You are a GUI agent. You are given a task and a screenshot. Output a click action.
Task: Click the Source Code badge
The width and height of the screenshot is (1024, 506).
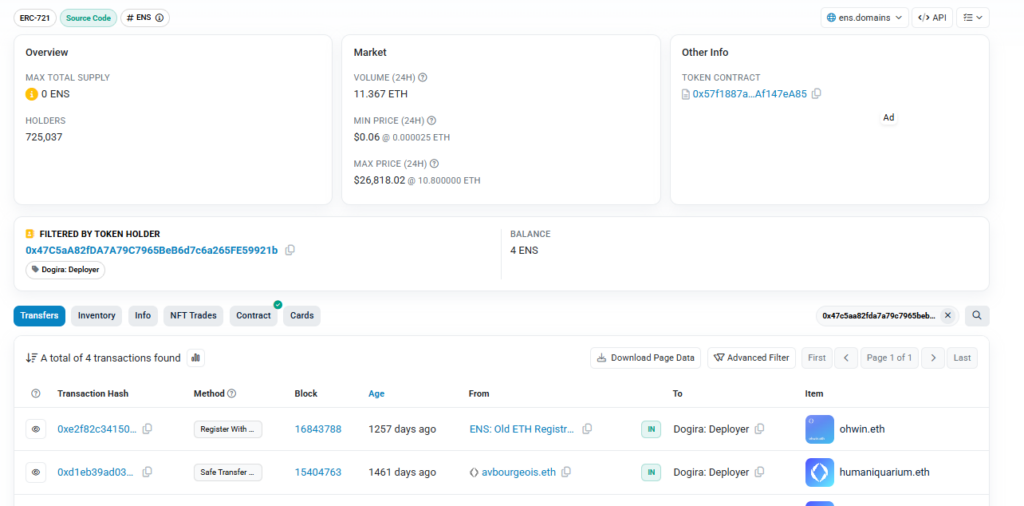coord(88,18)
